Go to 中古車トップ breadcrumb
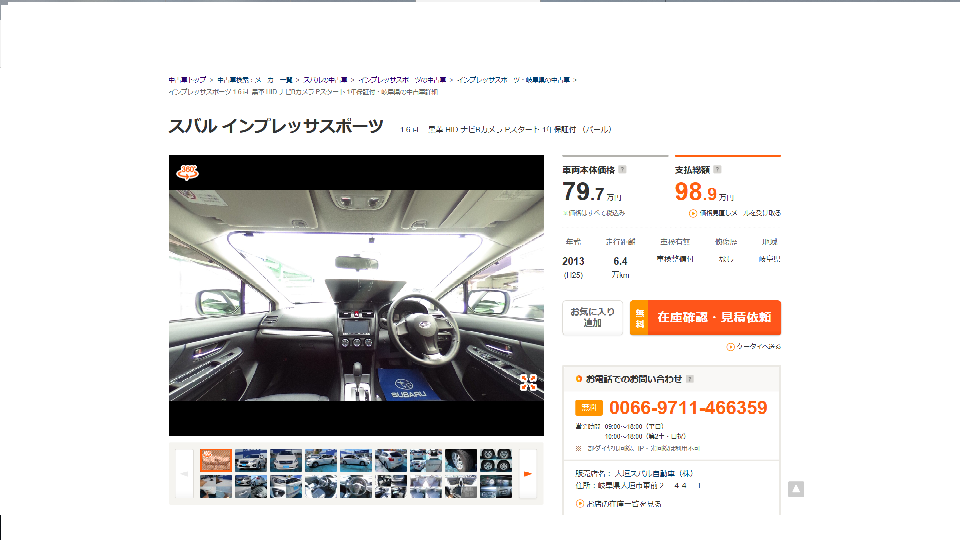Image resolution: width=960 pixels, height=540 pixels. (x=187, y=80)
